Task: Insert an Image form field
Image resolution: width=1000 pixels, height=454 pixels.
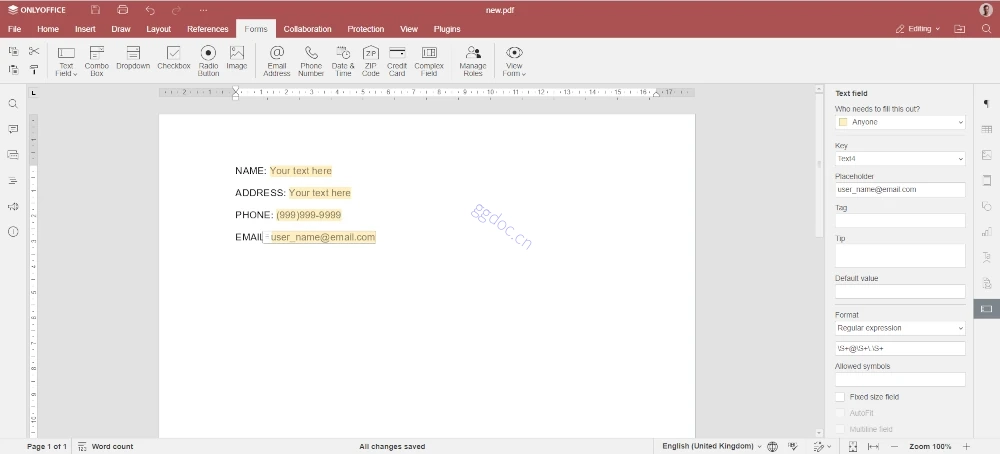Action: pos(237,57)
